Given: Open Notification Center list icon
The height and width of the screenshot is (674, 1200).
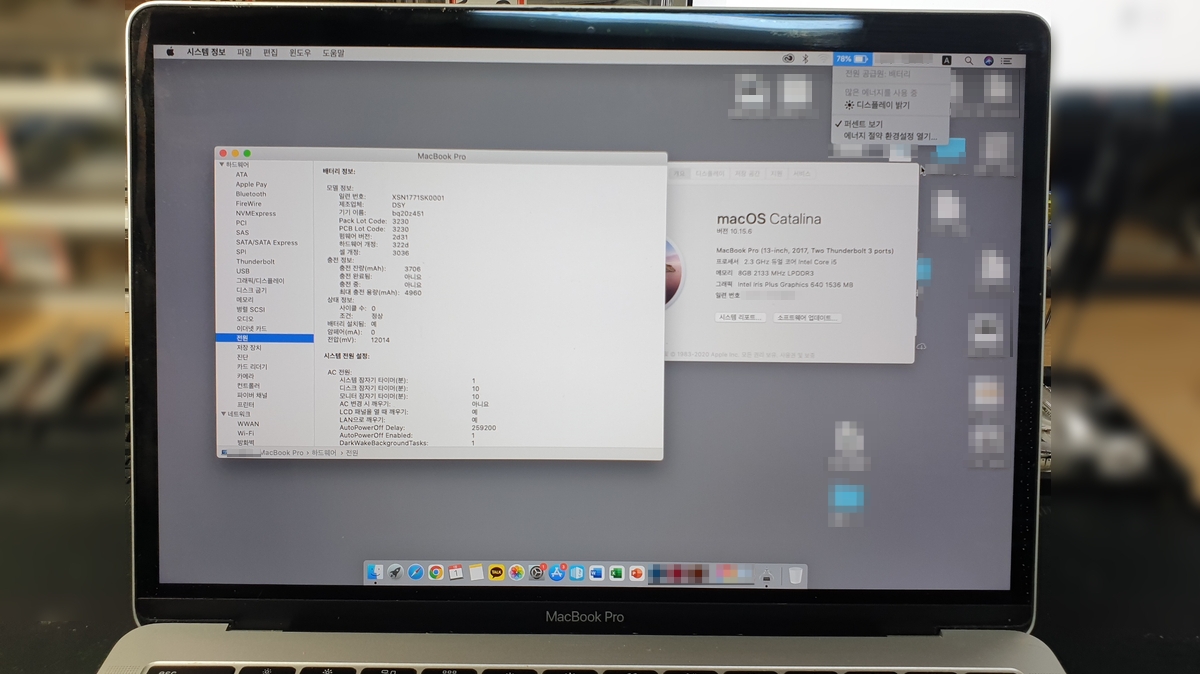Looking at the screenshot, I should point(1007,60).
